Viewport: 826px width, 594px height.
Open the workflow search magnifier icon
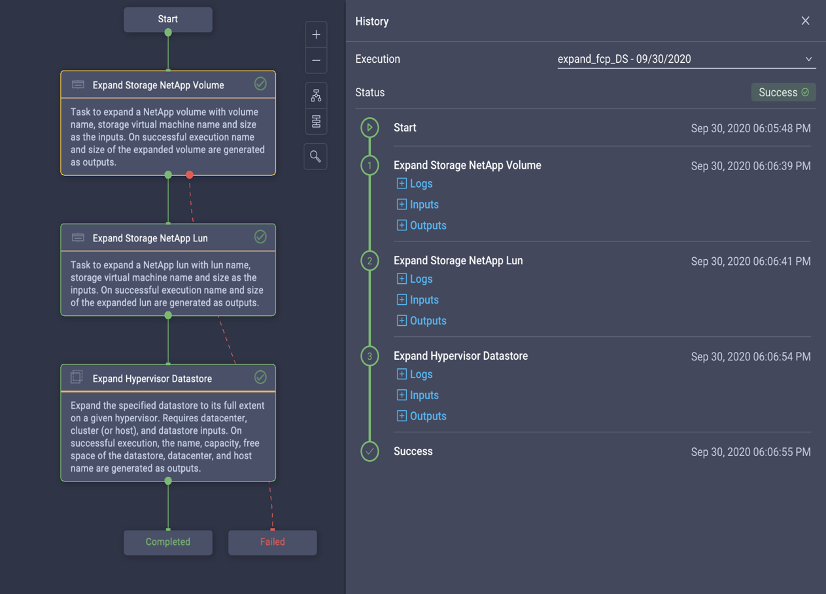coord(316,156)
